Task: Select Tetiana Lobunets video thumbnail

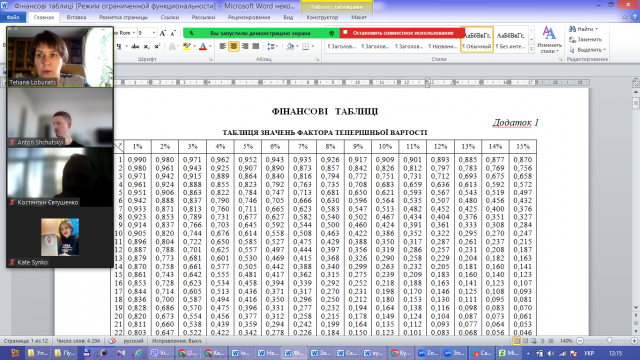Action: point(60,57)
